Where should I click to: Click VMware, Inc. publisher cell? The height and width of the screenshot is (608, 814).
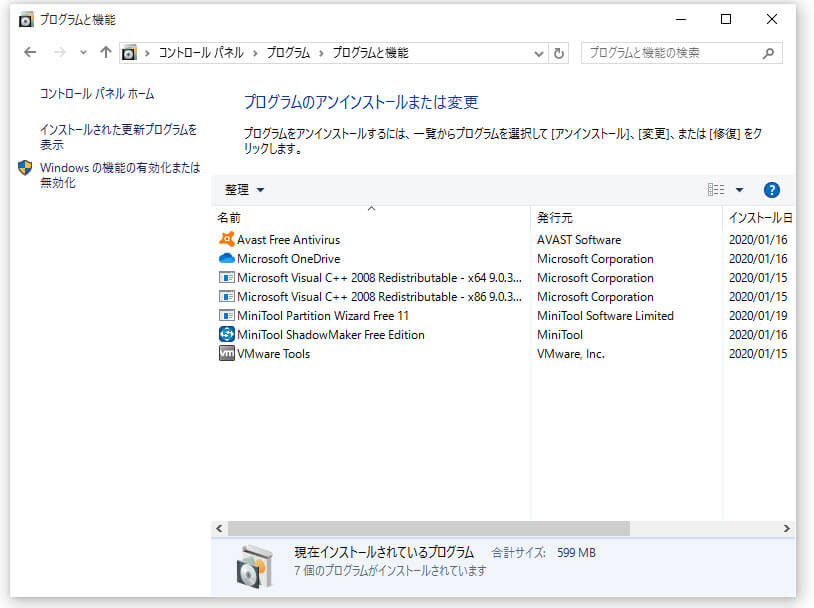click(x=571, y=354)
